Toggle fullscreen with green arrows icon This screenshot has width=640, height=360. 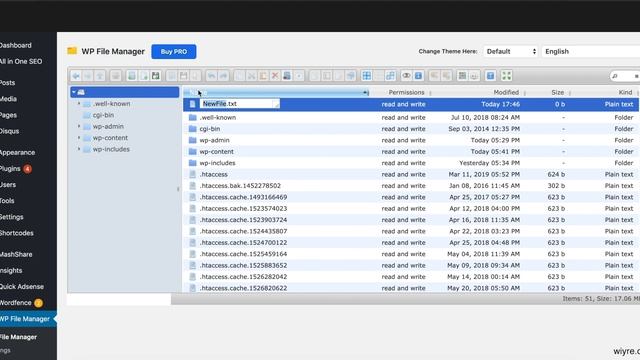click(506, 76)
